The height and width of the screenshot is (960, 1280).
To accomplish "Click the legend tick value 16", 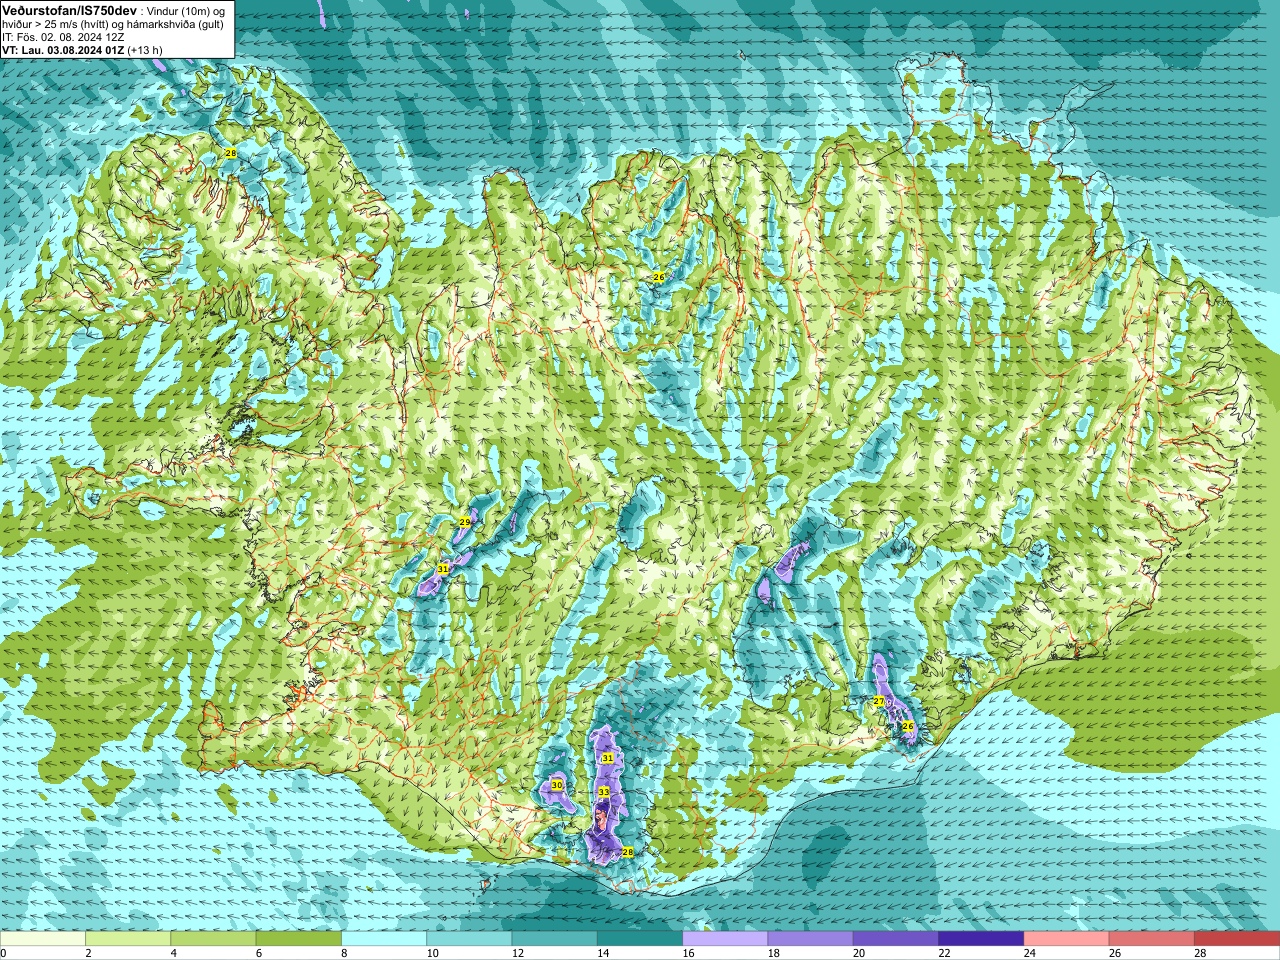I will pos(688,953).
